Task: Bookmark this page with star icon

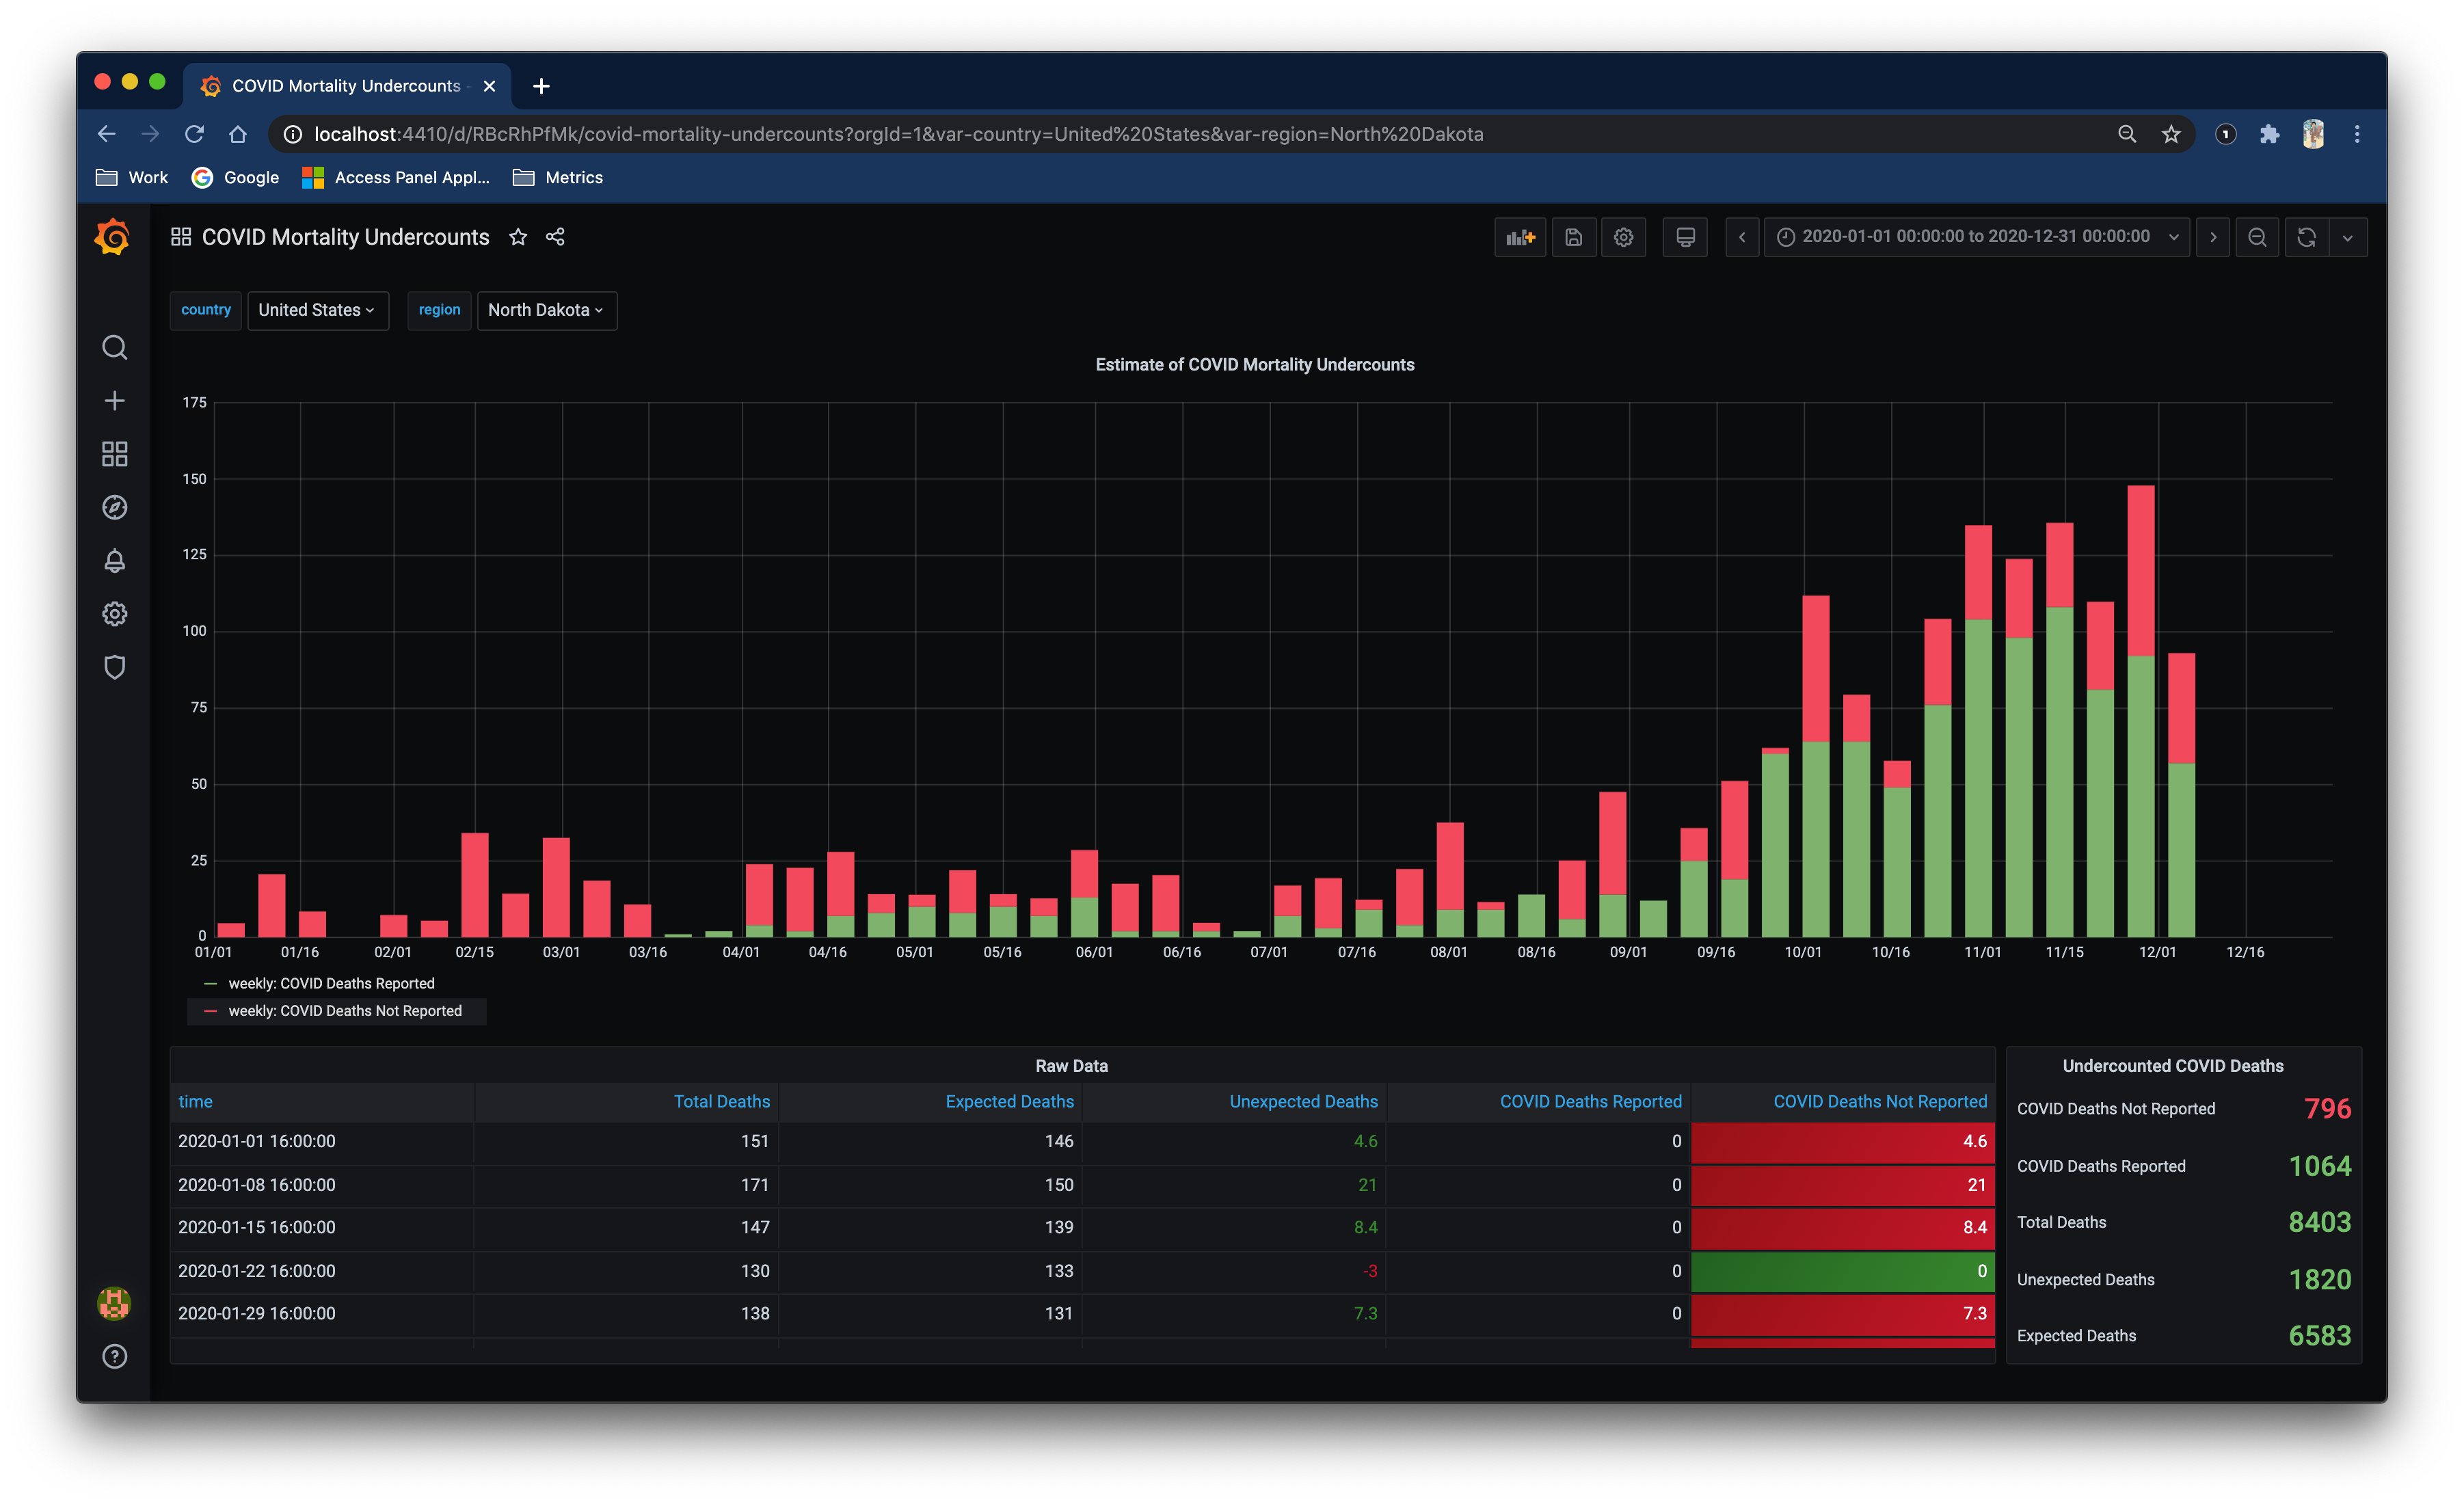Action: click(x=2171, y=134)
